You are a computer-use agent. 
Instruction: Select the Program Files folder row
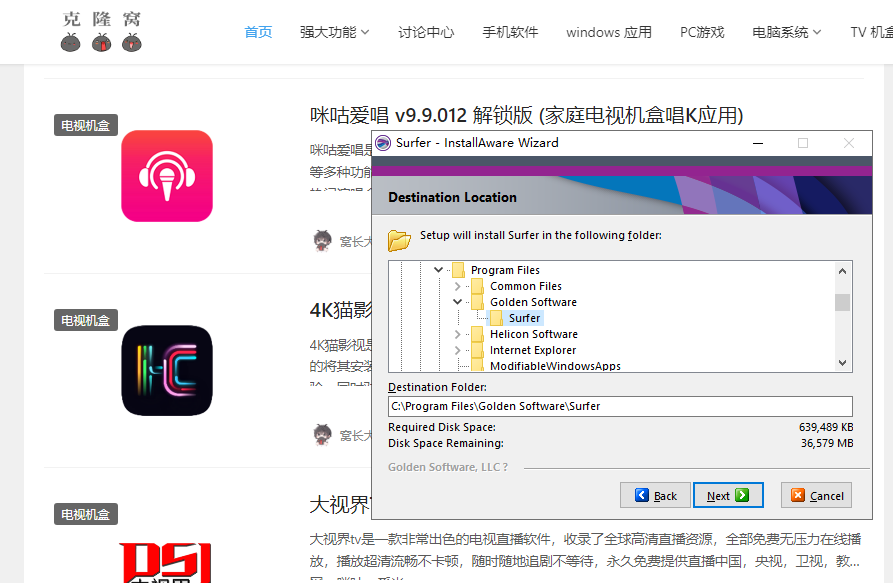(x=505, y=270)
